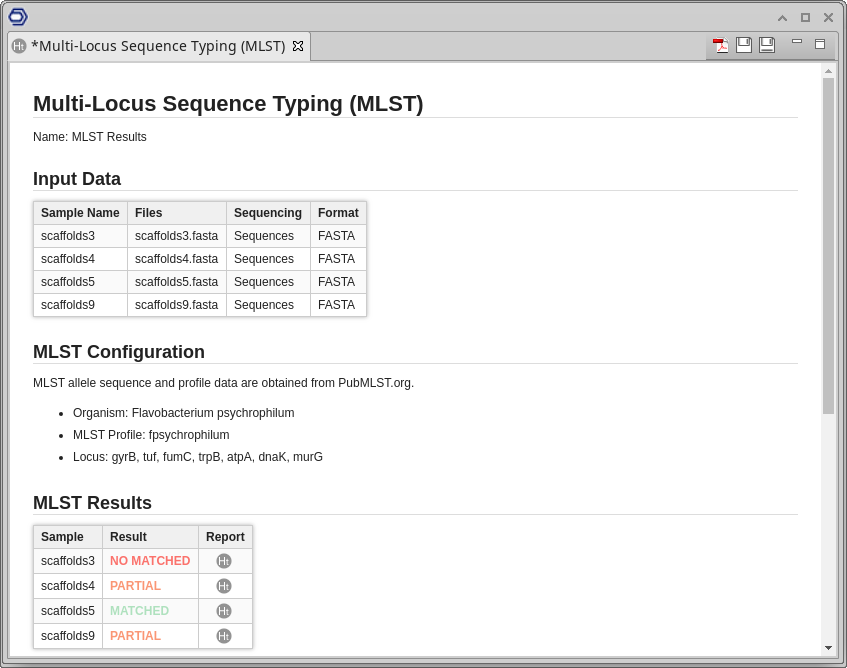This screenshot has width=847, height=668.
Task: Click the application logo in the title bar
Action: tap(18, 16)
